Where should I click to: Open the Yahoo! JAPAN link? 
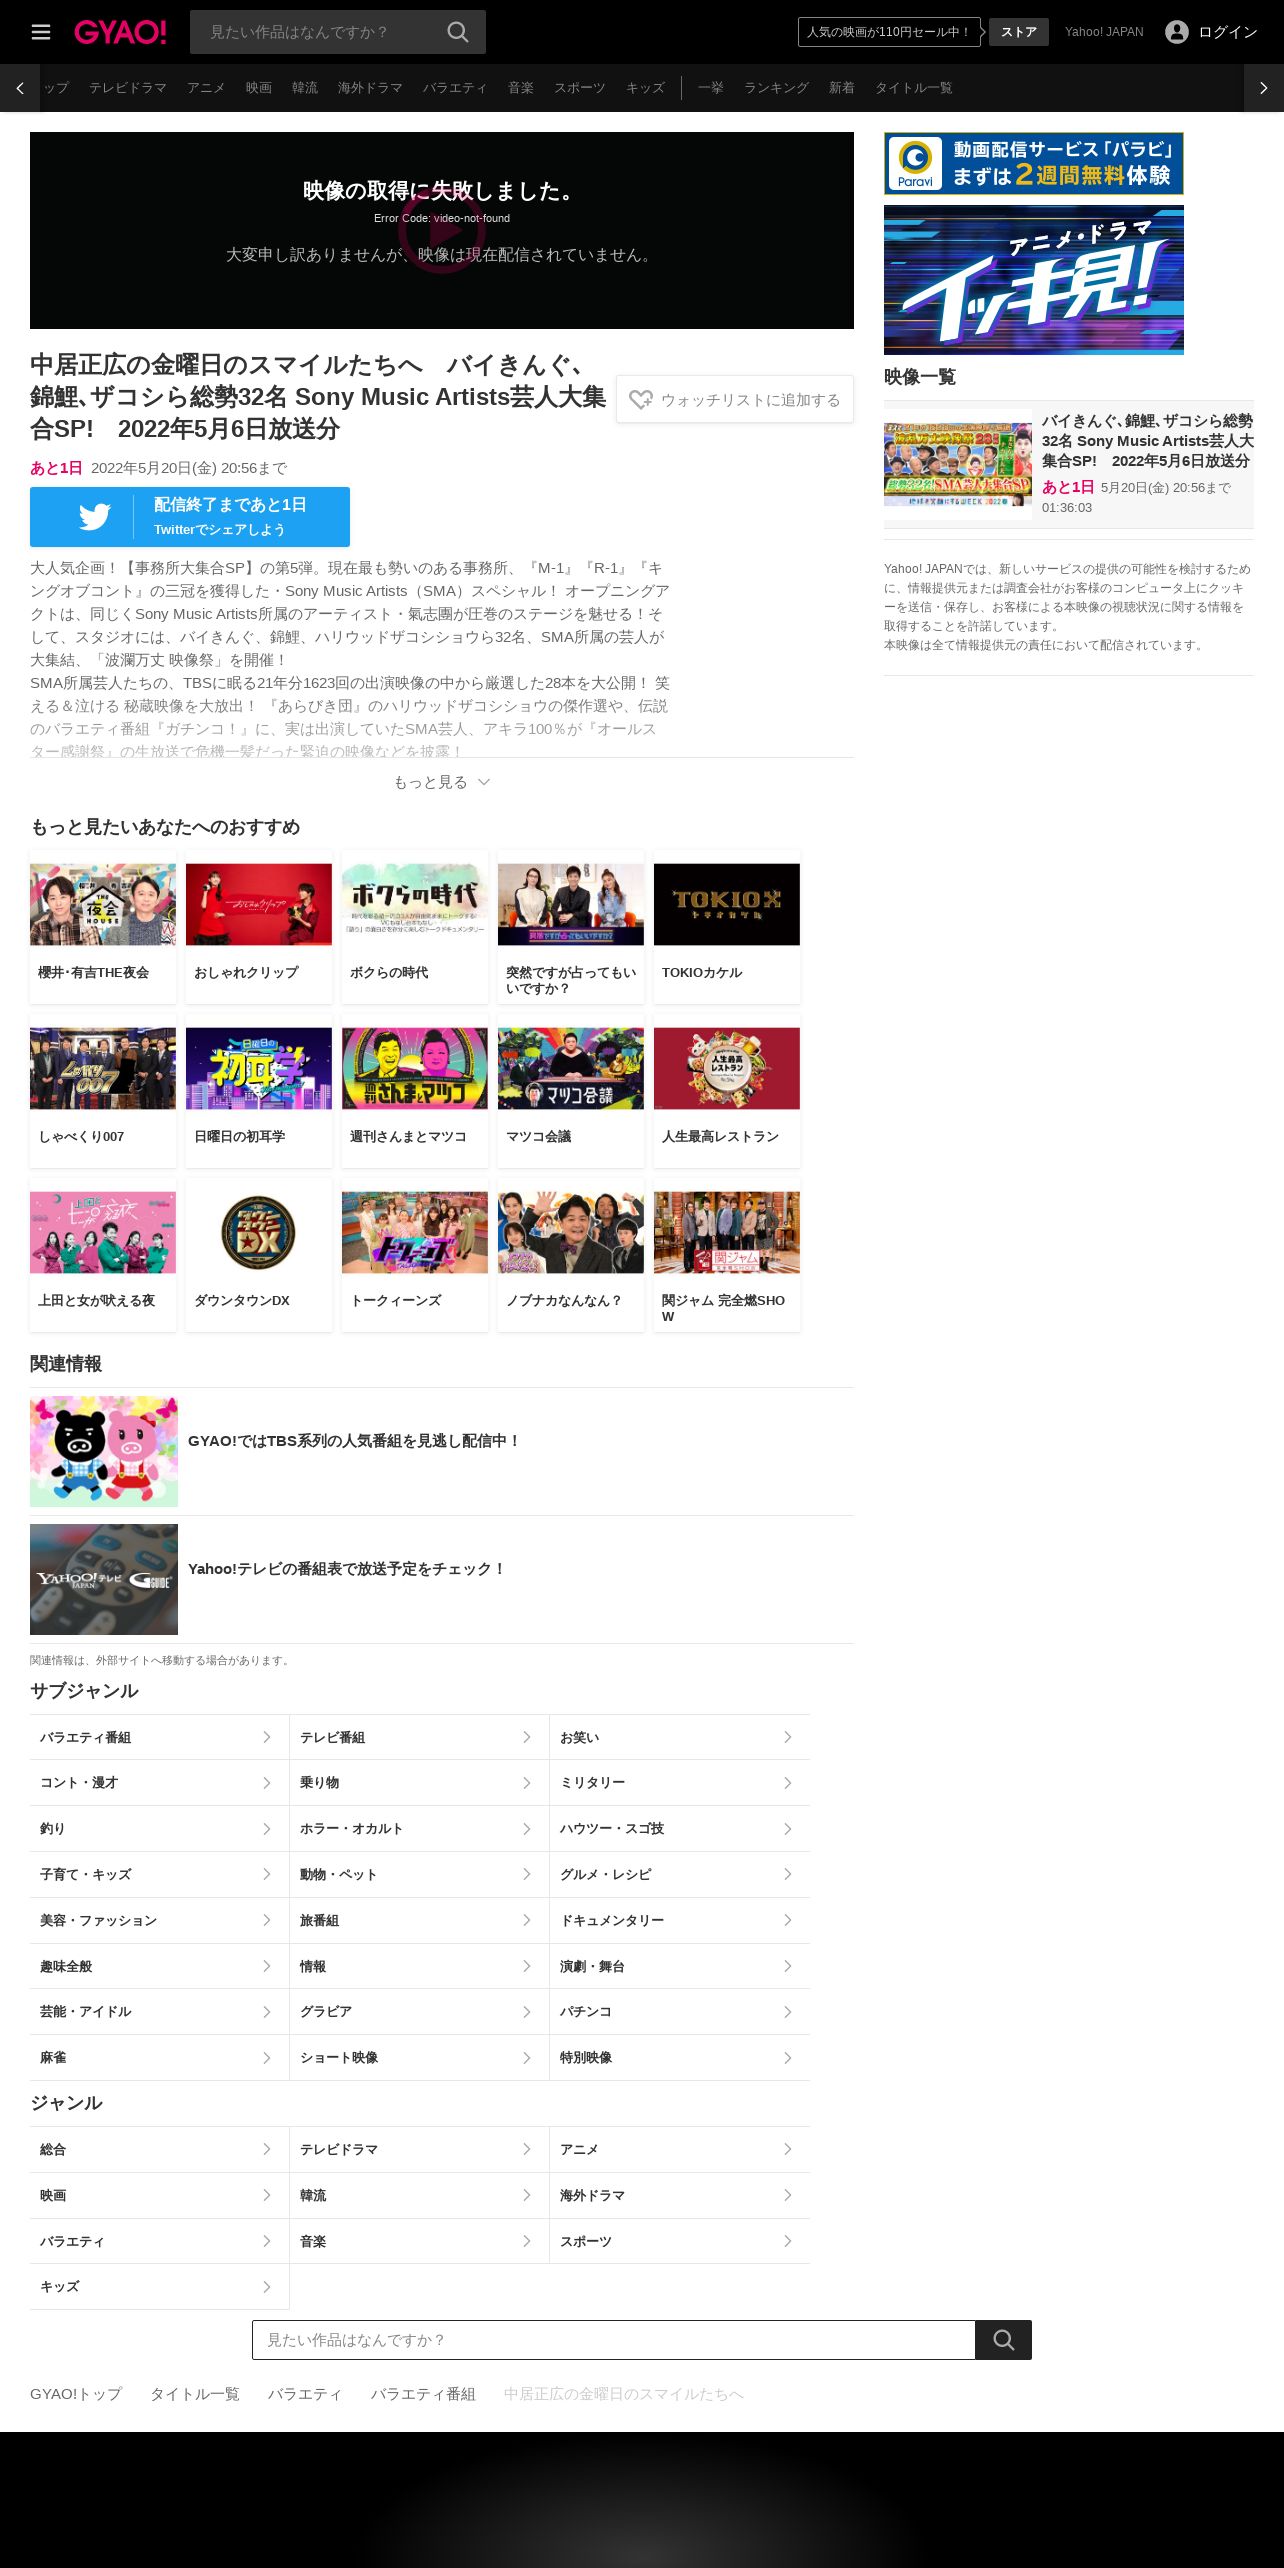pos(1104,32)
